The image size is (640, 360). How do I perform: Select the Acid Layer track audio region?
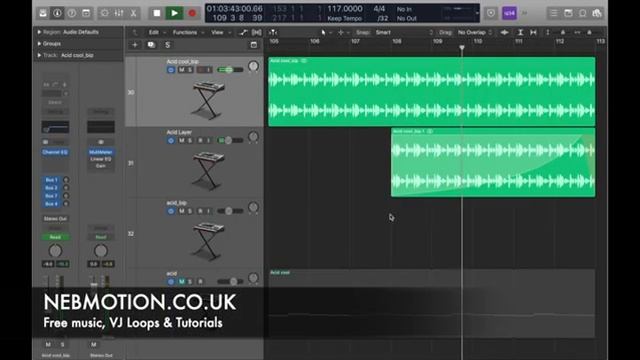point(493,162)
